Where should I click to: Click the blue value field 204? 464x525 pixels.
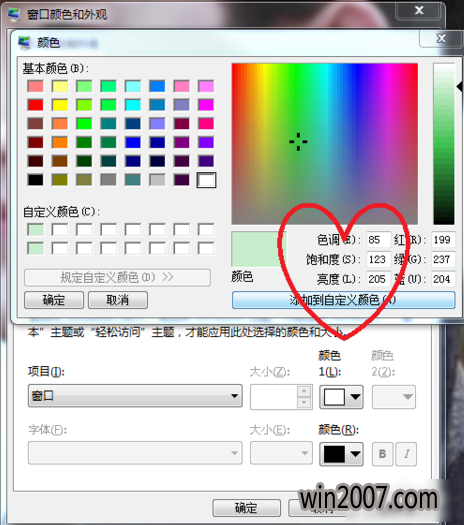coord(443,279)
